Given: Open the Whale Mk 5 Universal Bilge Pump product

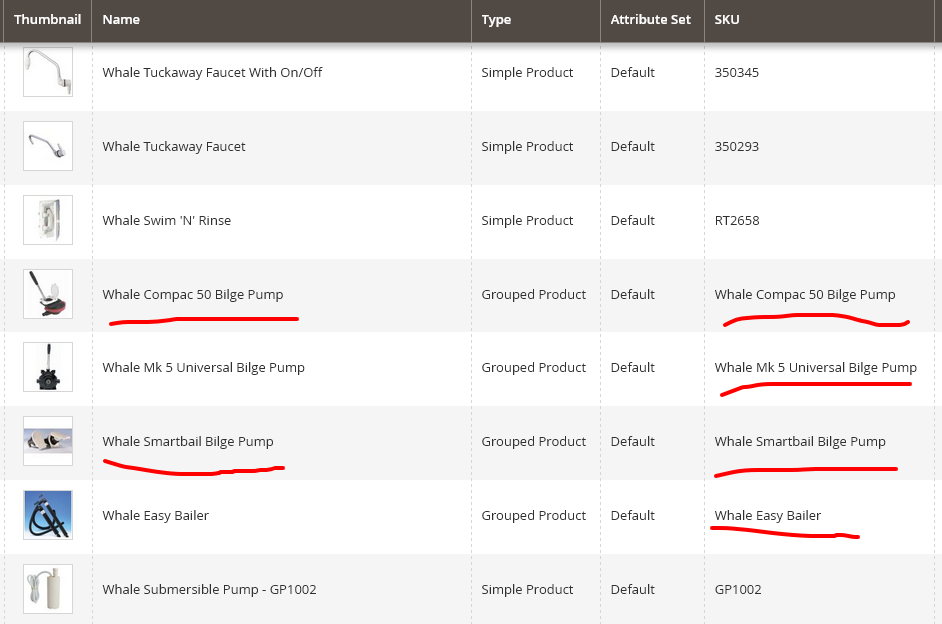Looking at the screenshot, I should (x=203, y=367).
